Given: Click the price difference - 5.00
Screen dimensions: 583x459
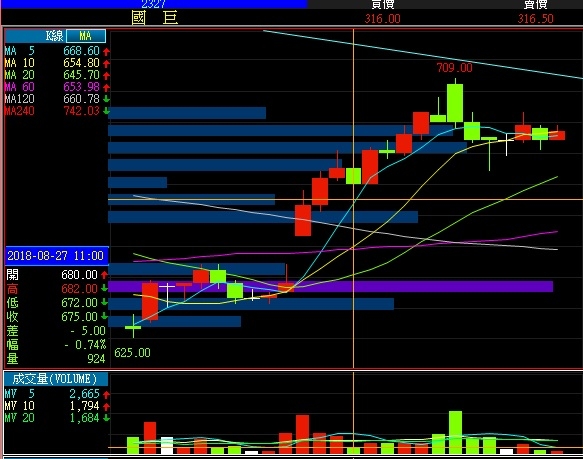Looking at the screenshot, I should tap(88, 331).
